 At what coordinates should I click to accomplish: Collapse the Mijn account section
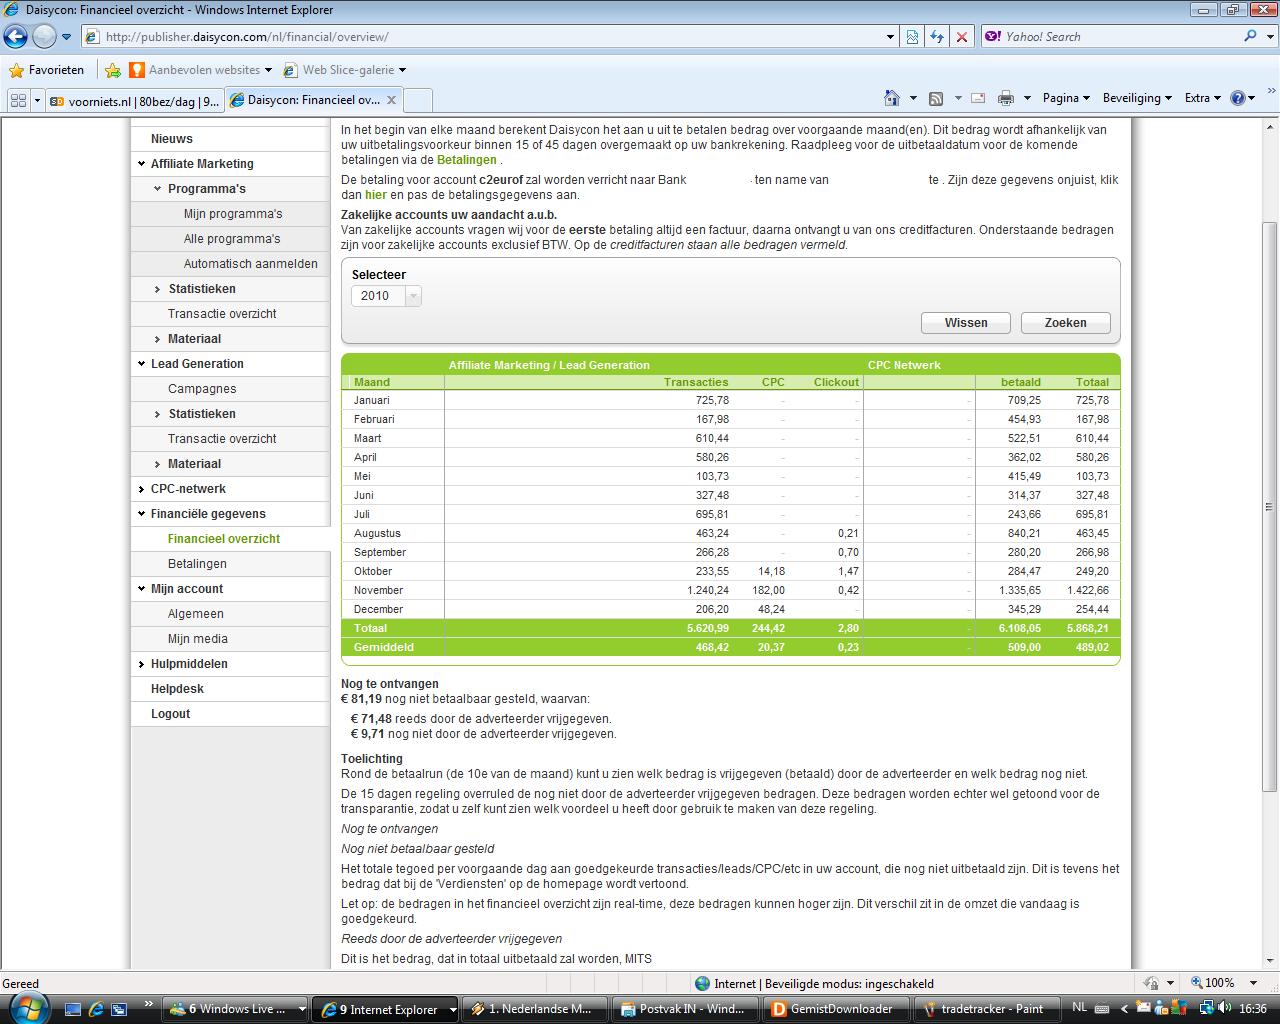pos(142,589)
